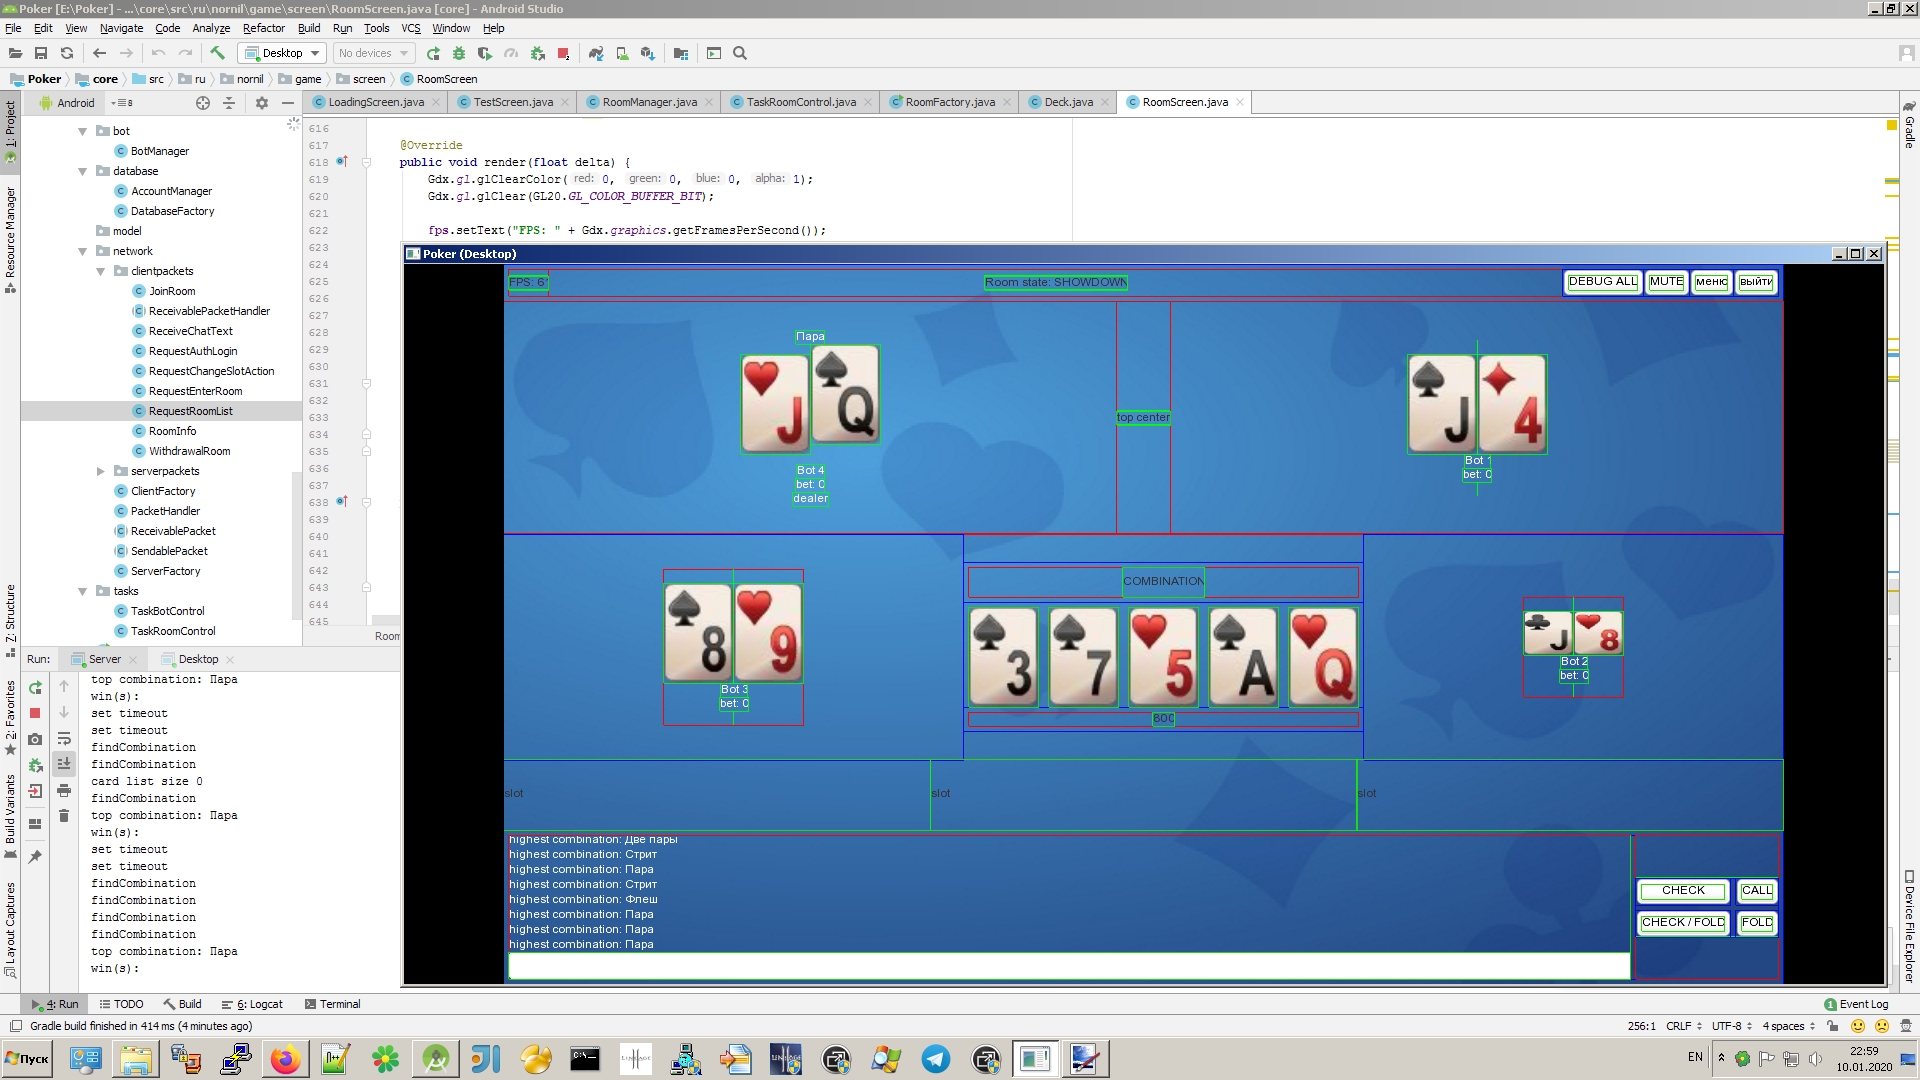The image size is (1920, 1080).
Task: Restore layout icon in Run panel
Action: (x=35, y=824)
